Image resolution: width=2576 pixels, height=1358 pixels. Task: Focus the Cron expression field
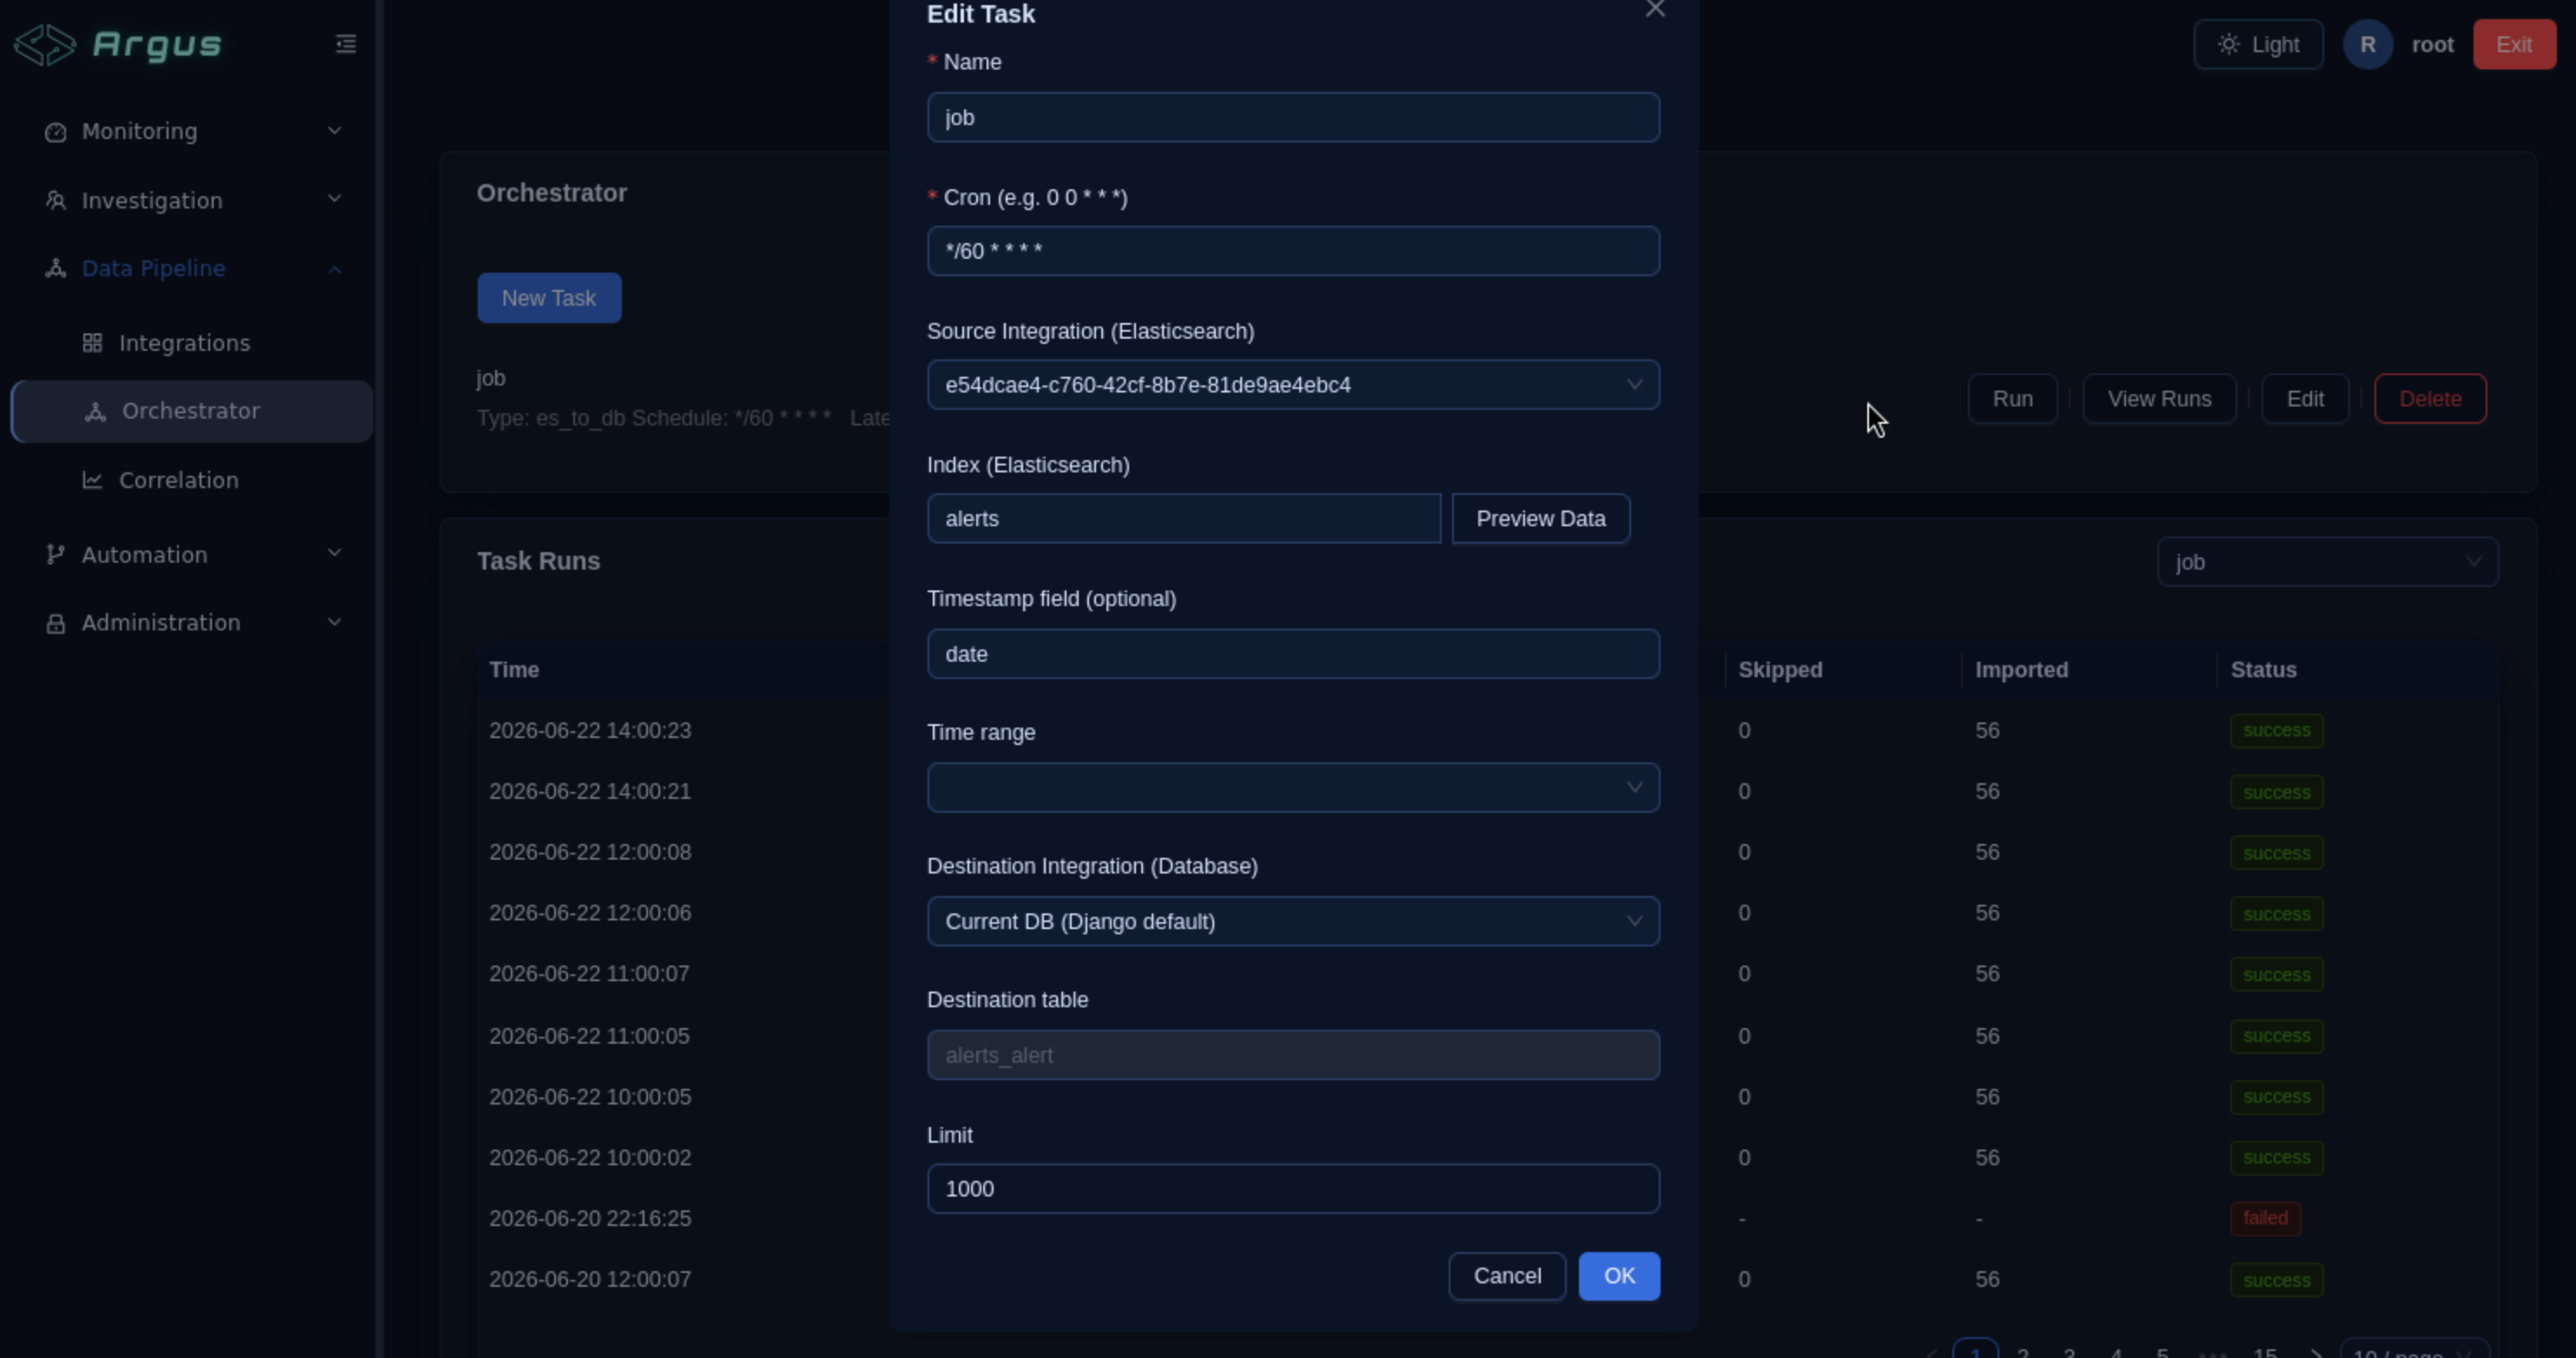(1293, 251)
